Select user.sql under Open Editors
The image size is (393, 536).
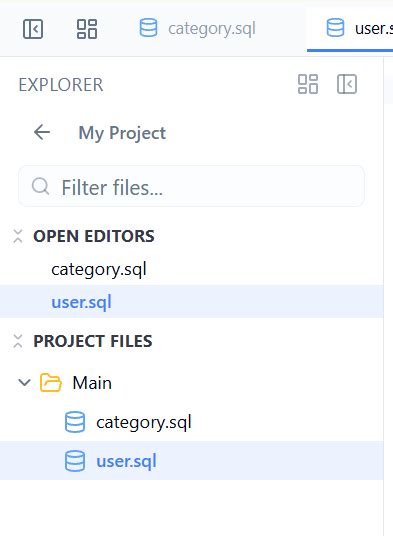(191, 302)
